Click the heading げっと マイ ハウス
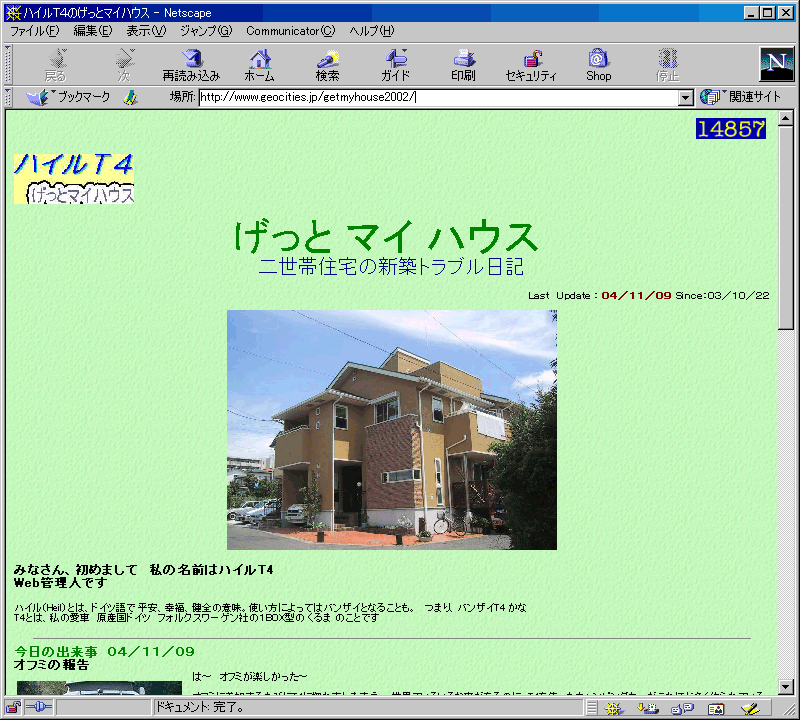The height and width of the screenshot is (720, 800). click(x=386, y=237)
